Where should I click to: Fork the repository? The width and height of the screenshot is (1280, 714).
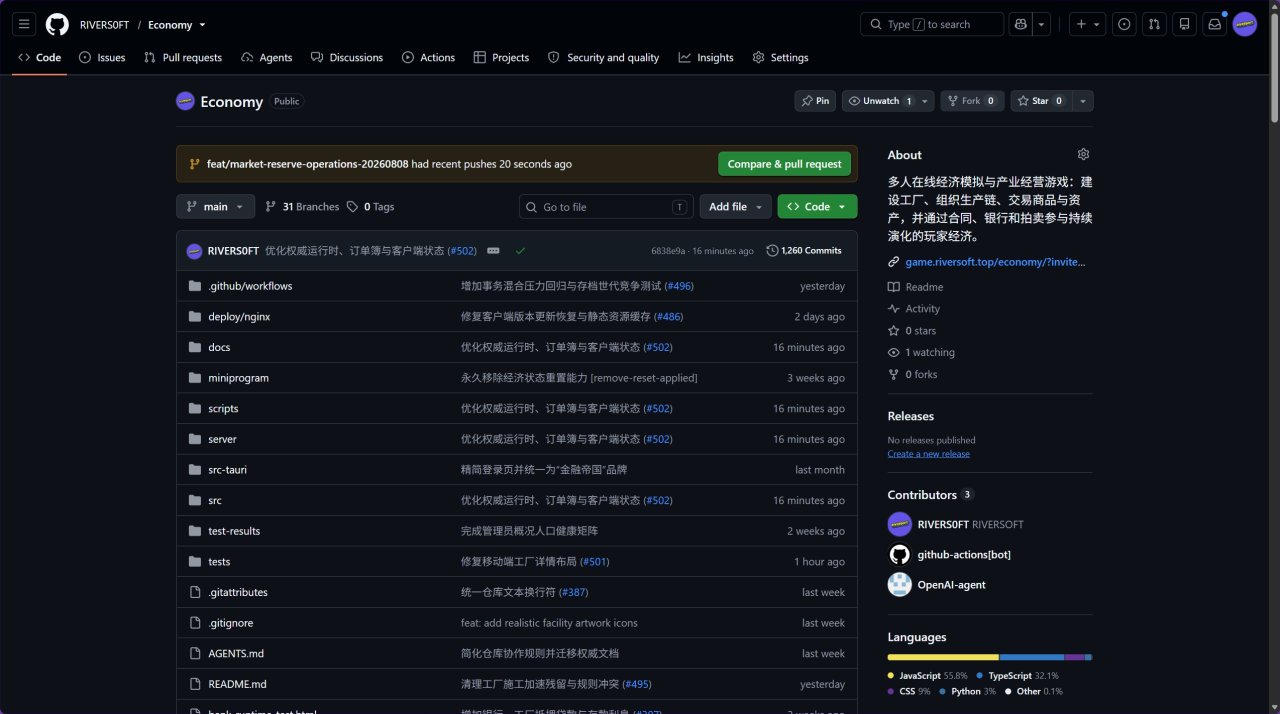[x=971, y=101]
